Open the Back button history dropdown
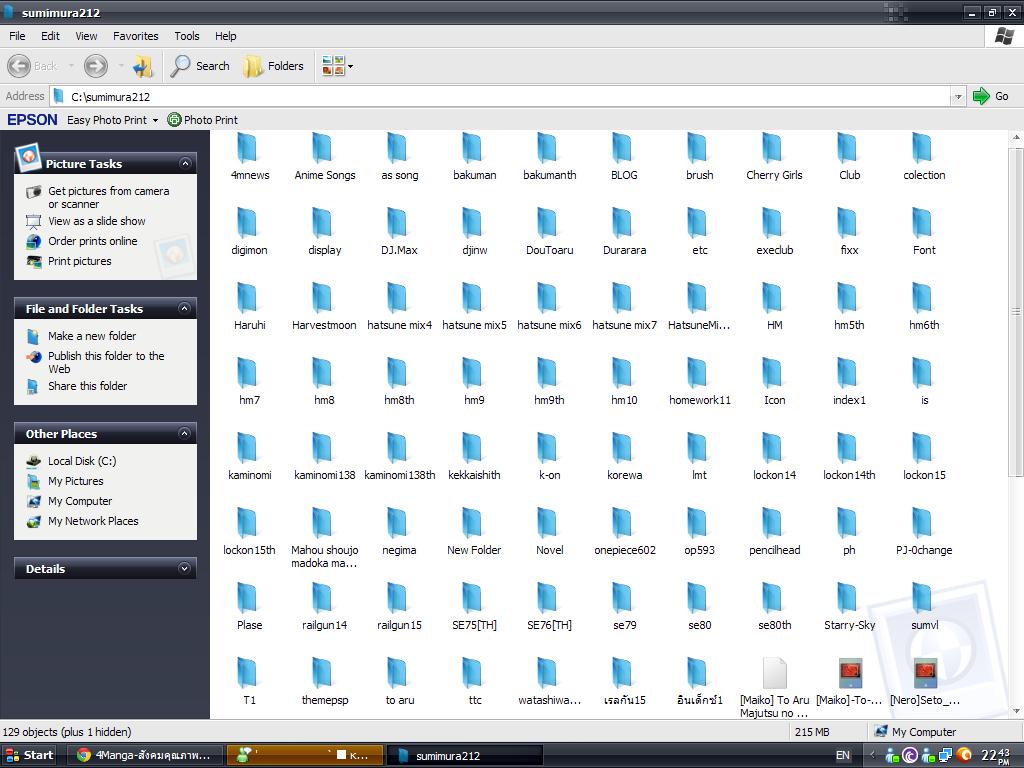 tap(71, 66)
